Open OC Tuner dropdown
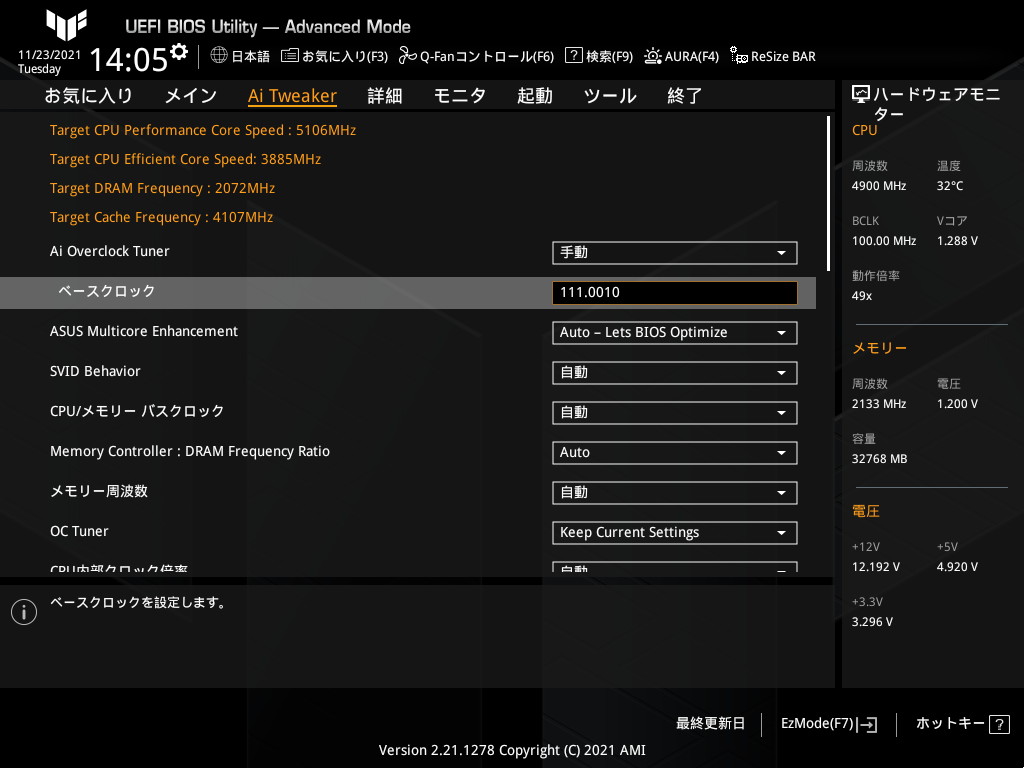This screenshot has width=1024, height=768. [x=675, y=533]
